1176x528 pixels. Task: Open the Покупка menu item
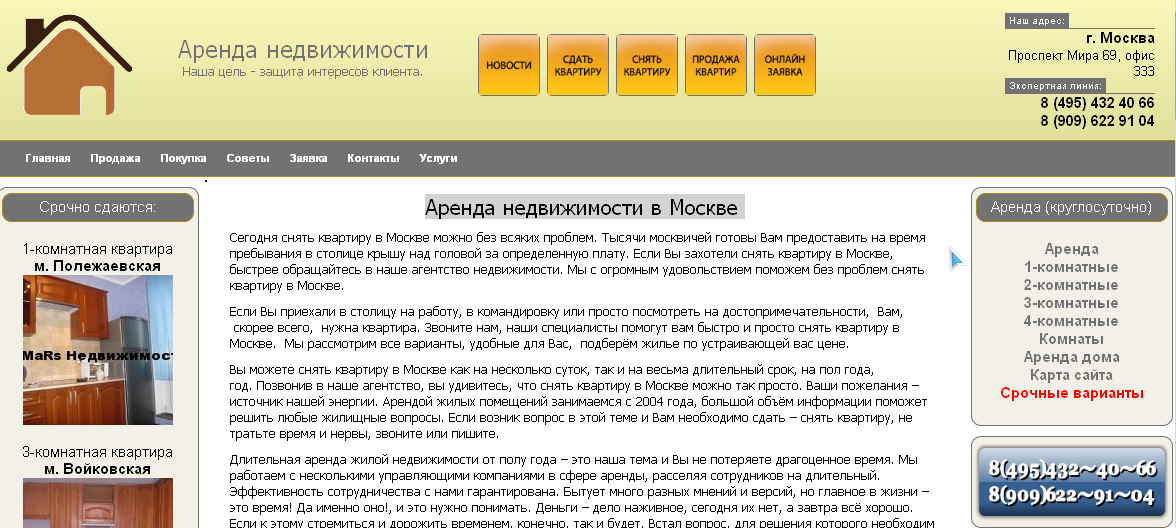tap(183, 158)
